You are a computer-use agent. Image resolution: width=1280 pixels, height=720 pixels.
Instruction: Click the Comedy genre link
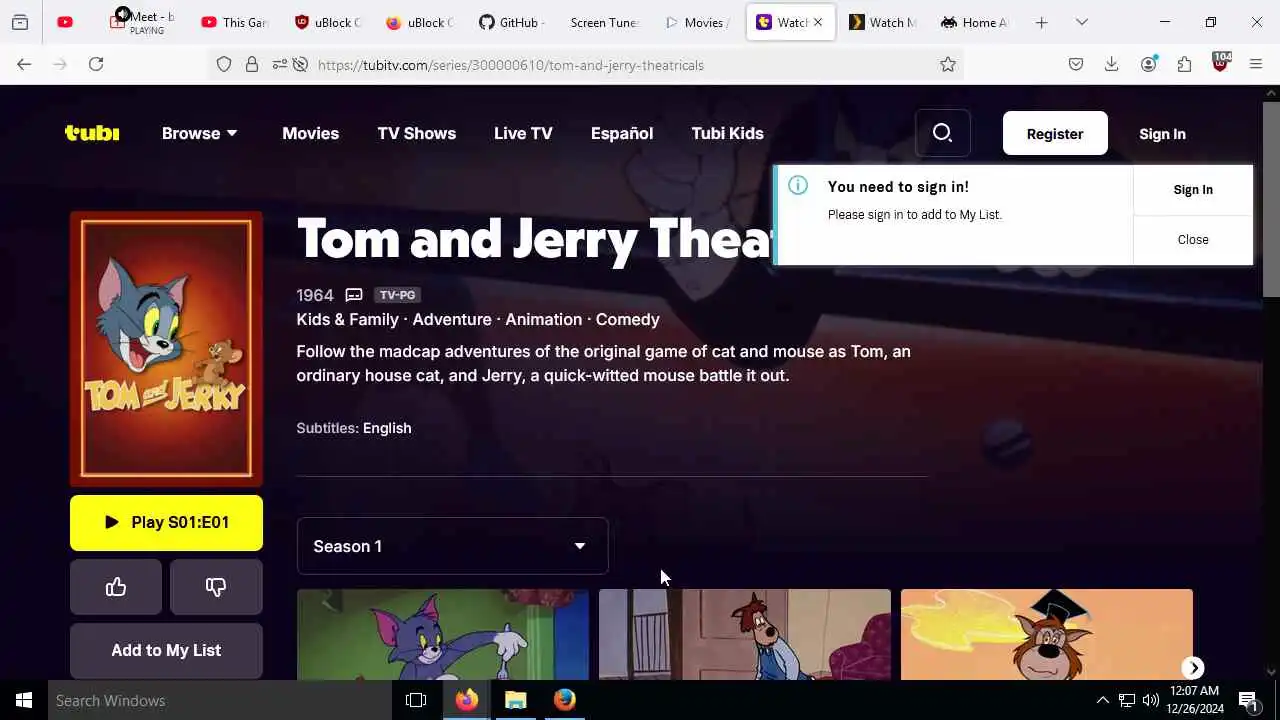click(627, 319)
